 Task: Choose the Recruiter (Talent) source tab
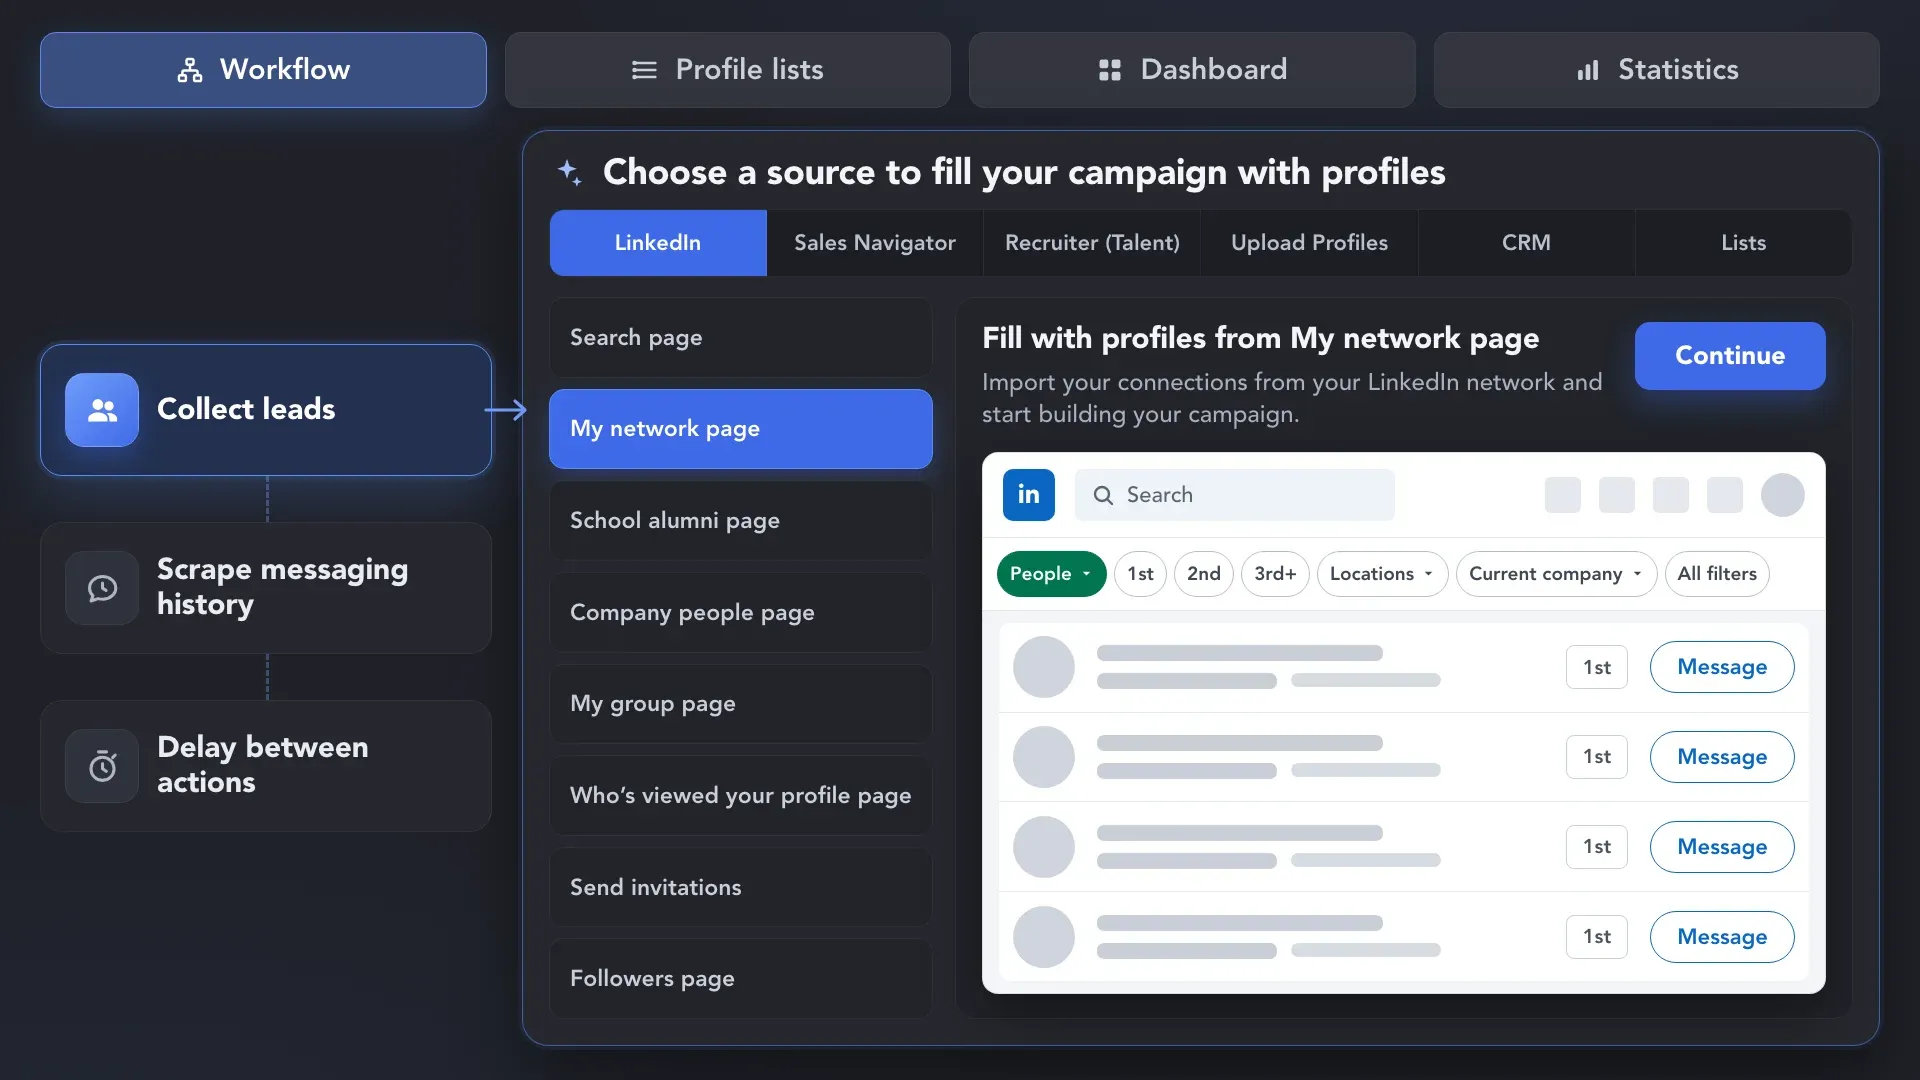click(1092, 243)
